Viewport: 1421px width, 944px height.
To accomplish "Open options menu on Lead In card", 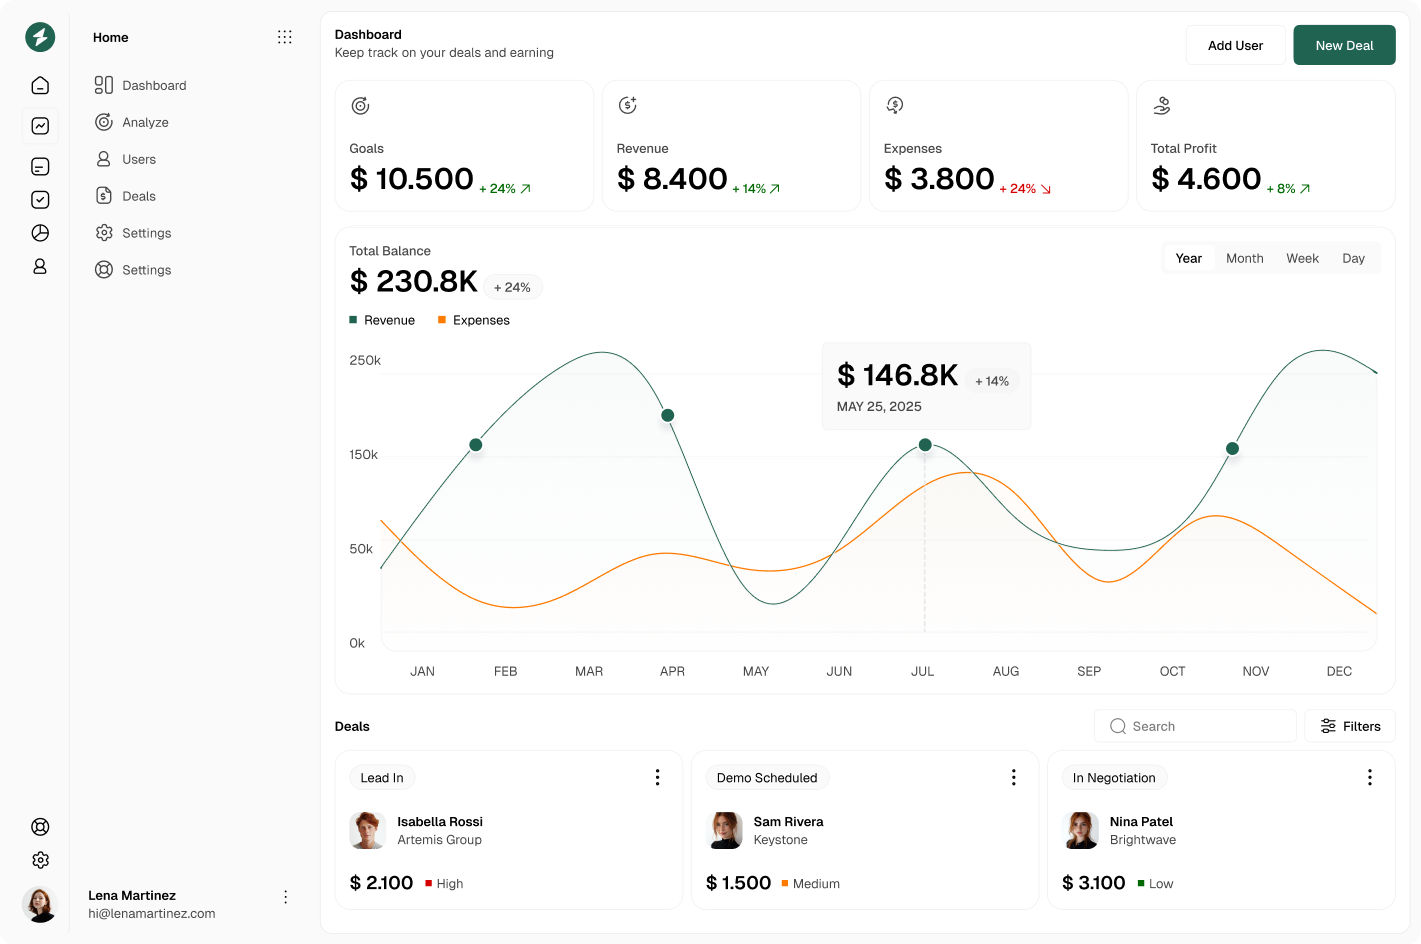I will pos(657,777).
